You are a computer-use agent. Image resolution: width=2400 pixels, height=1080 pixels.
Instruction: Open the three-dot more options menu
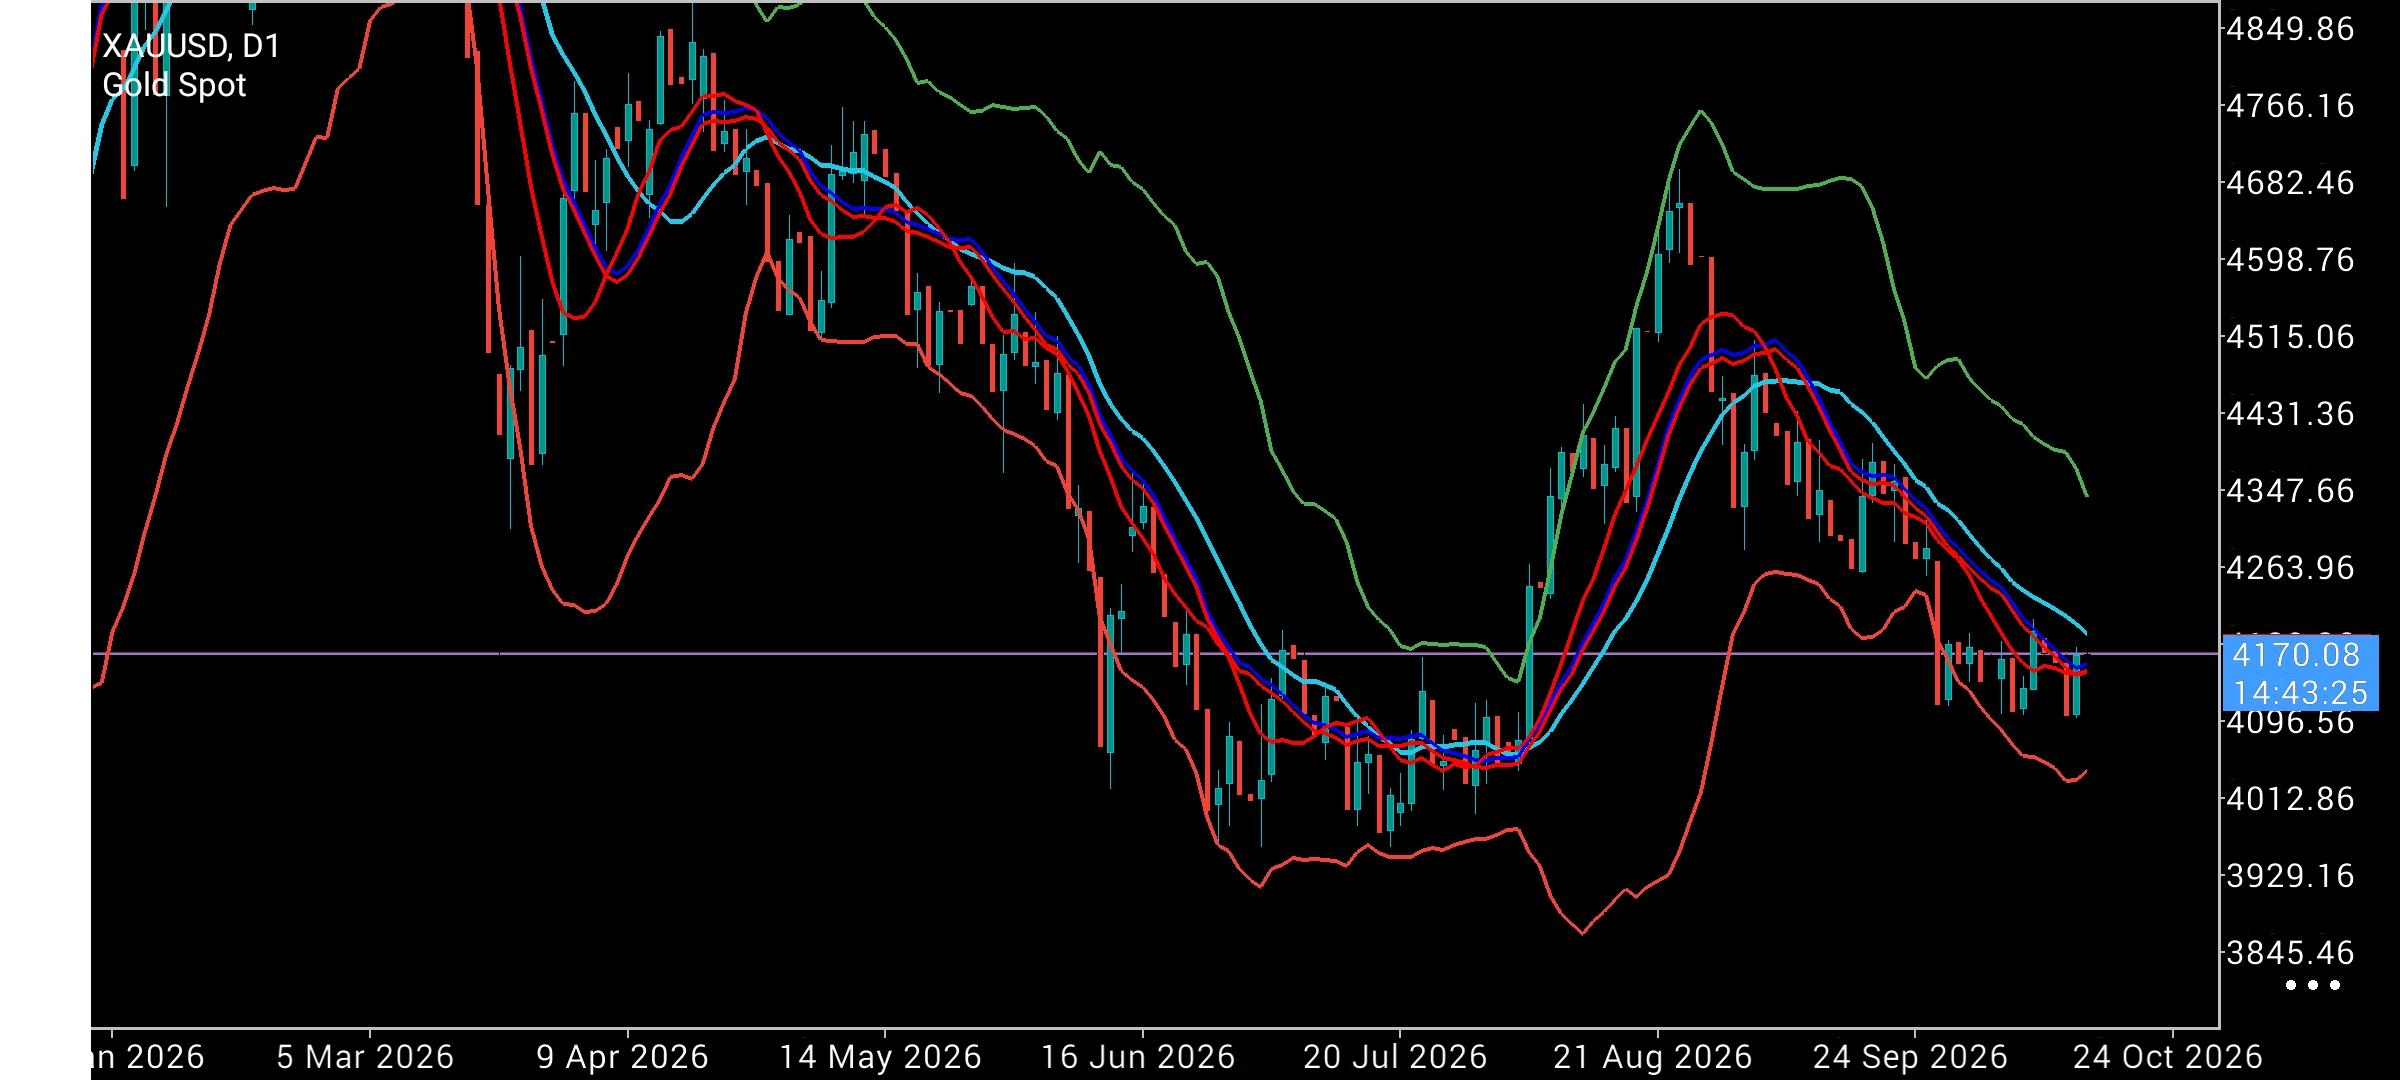[x=2313, y=985]
